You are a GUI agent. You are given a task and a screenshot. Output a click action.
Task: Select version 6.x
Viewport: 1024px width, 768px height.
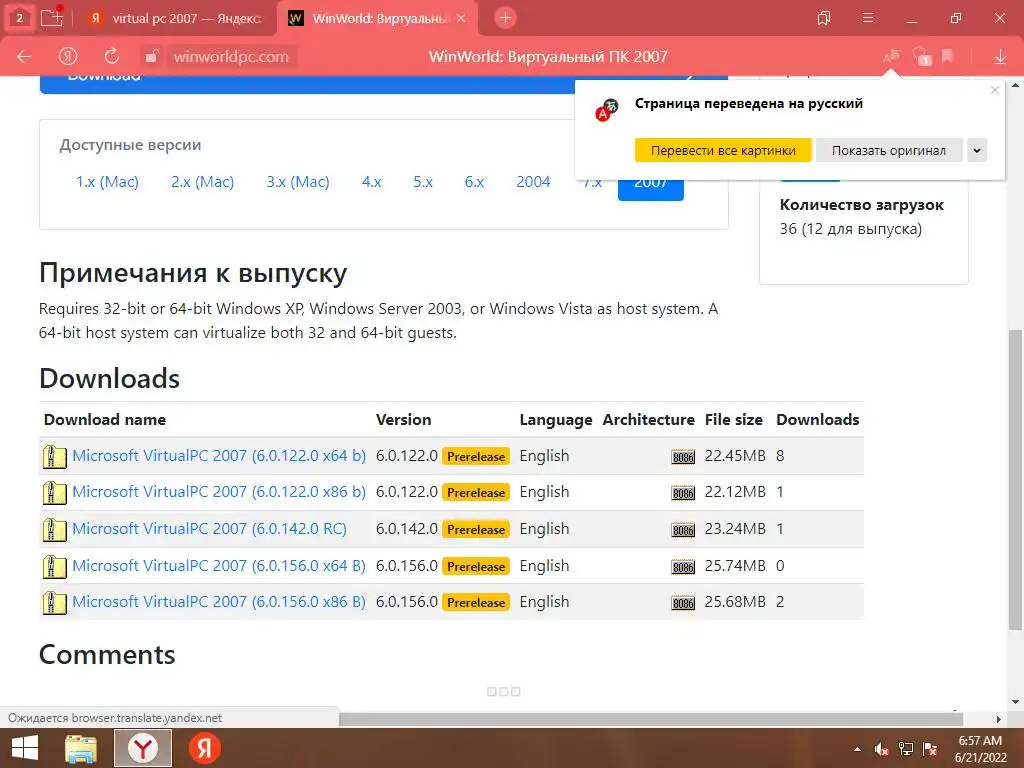(474, 182)
